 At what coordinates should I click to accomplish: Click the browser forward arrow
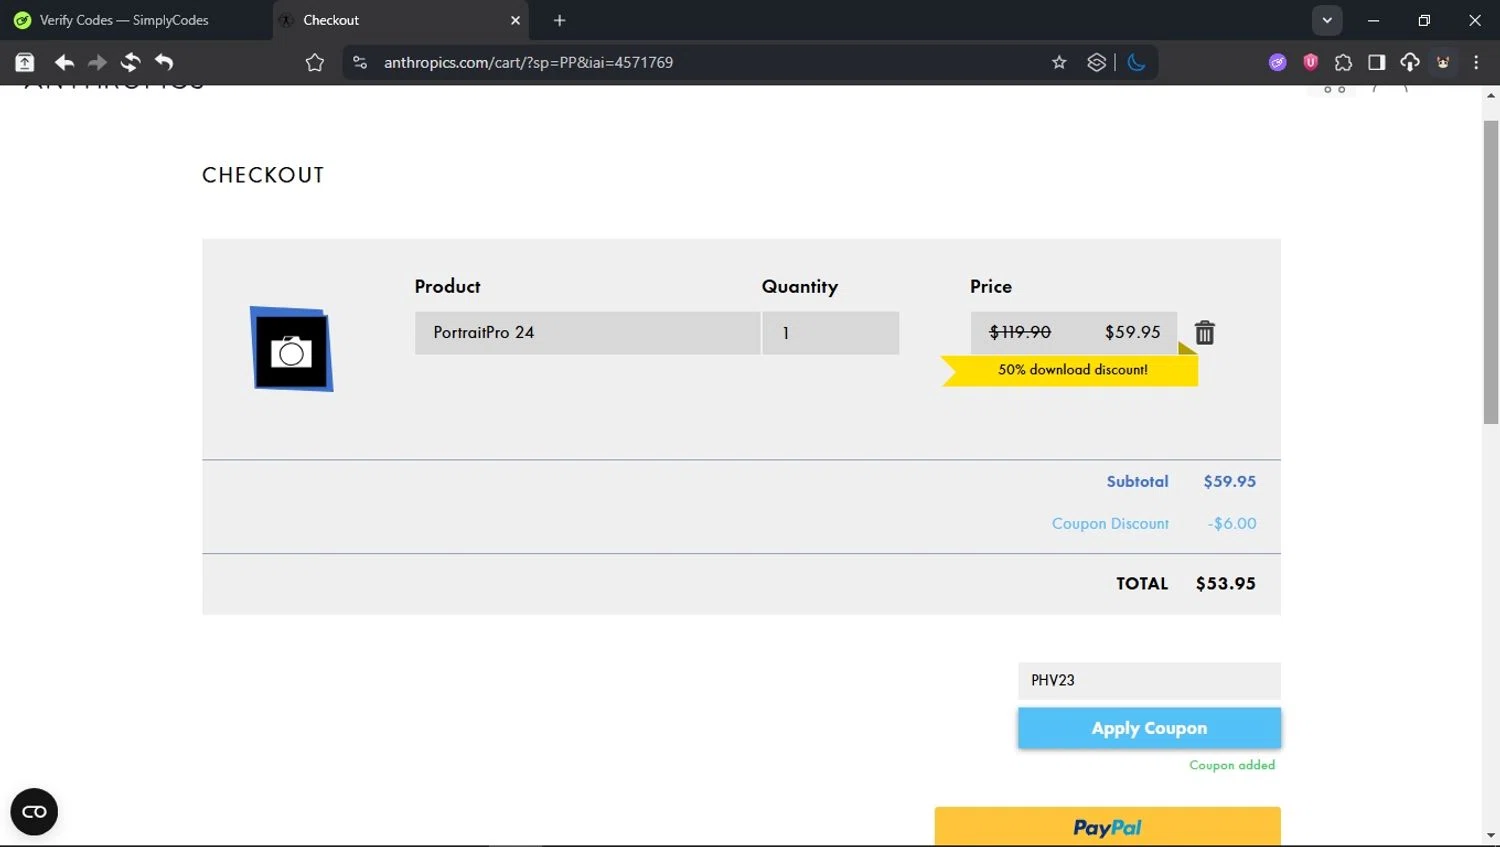(x=97, y=62)
